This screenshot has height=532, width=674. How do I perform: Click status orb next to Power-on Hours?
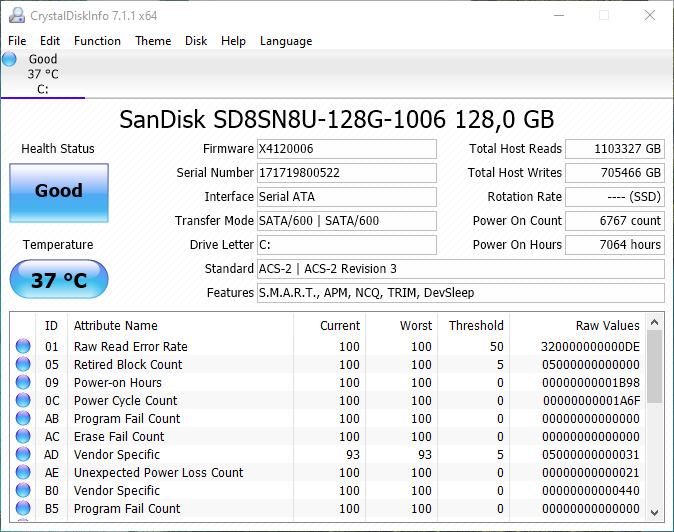(x=22, y=383)
